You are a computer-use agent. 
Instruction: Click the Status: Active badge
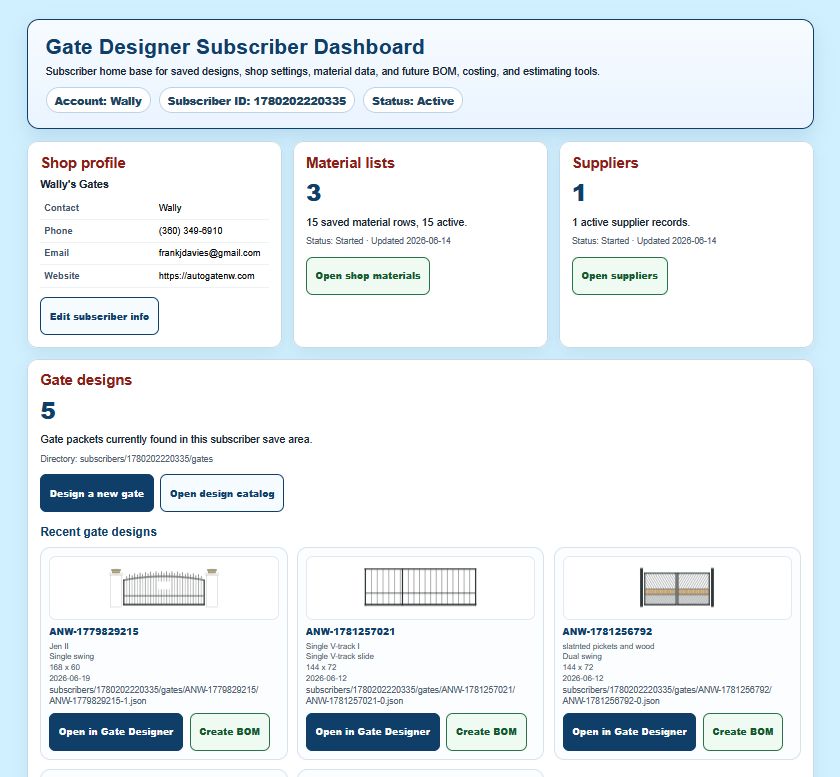tap(413, 101)
